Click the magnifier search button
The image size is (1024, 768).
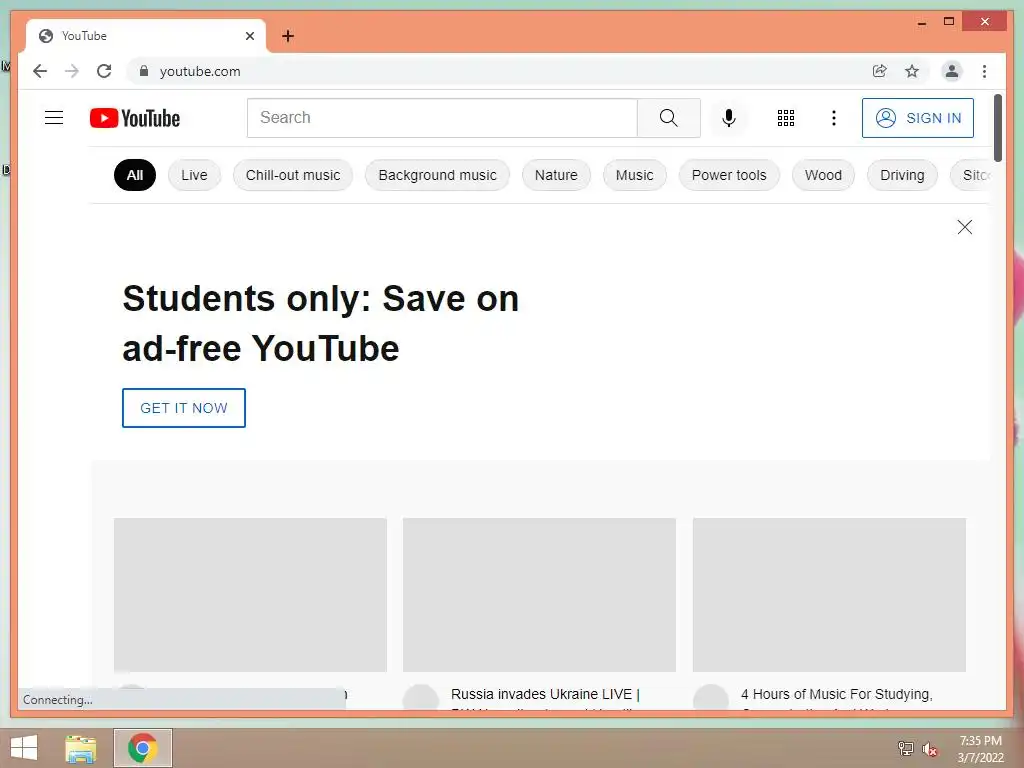tap(668, 118)
